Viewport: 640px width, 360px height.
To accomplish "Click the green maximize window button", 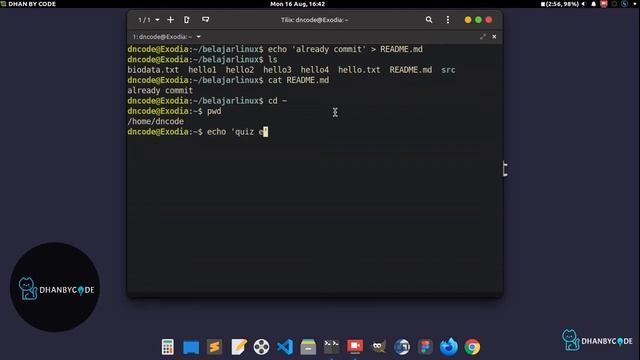I will pyautogui.click(x=478, y=20).
